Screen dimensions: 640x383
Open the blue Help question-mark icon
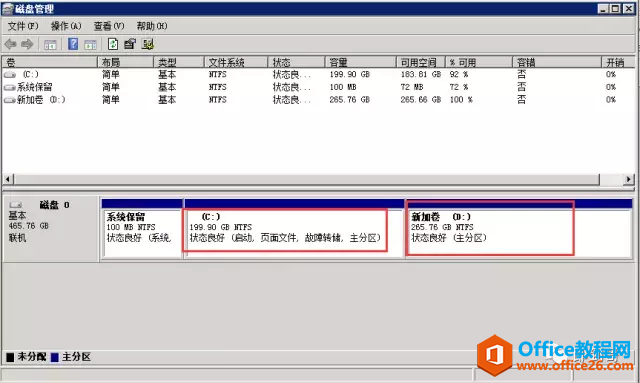tap(73, 44)
